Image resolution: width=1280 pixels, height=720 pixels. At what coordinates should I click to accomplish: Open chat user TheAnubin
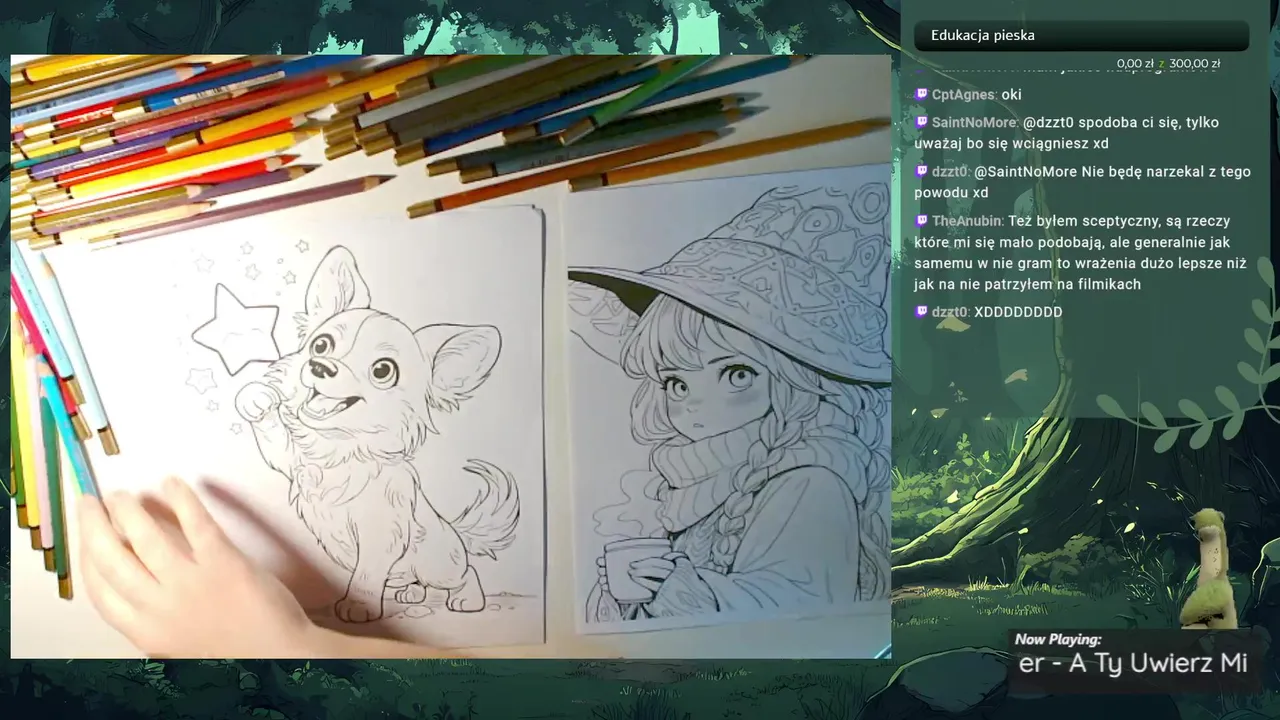[x=968, y=221]
